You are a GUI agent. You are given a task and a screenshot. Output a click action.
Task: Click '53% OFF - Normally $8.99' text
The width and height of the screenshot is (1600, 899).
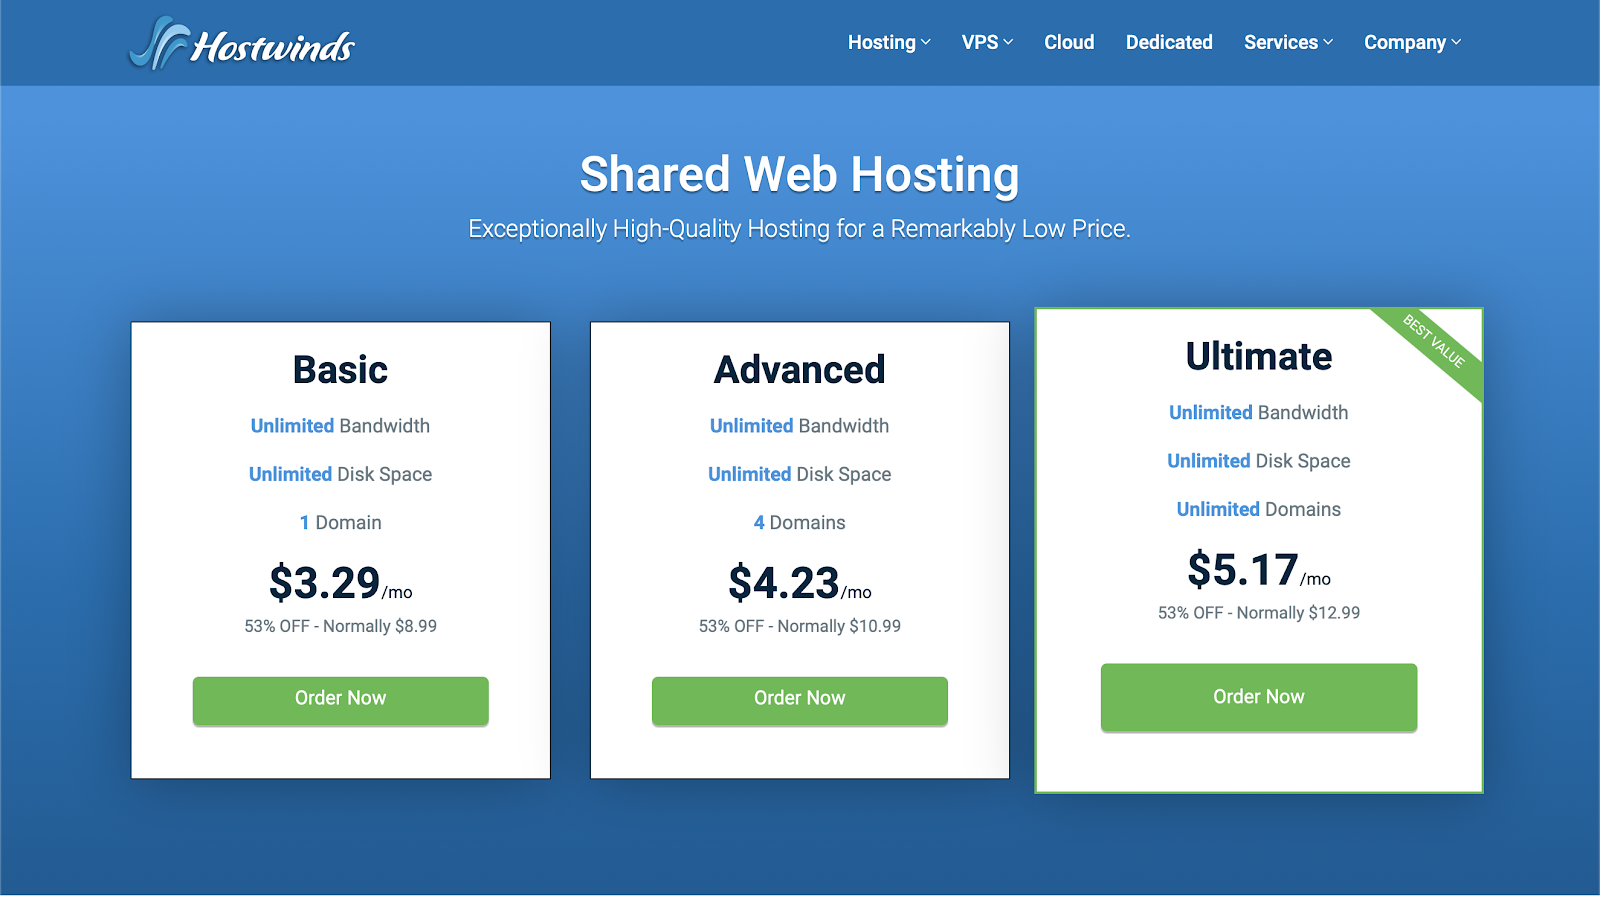pyautogui.click(x=340, y=626)
